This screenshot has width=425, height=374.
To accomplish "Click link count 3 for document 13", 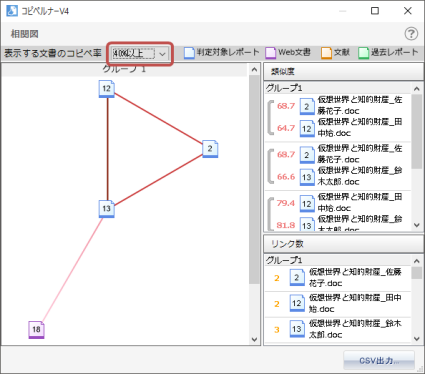I will [277, 330].
